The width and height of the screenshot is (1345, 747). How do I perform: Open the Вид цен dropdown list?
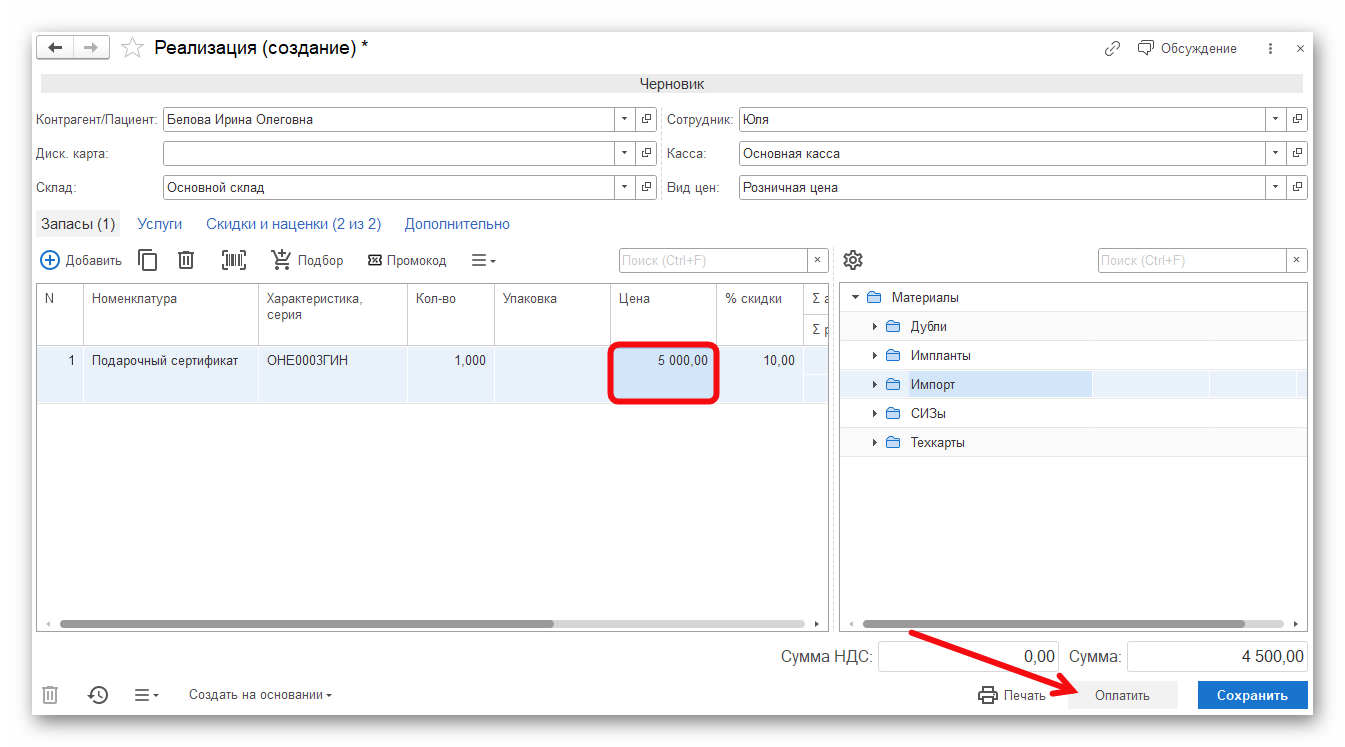click(x=1276, y=187)
